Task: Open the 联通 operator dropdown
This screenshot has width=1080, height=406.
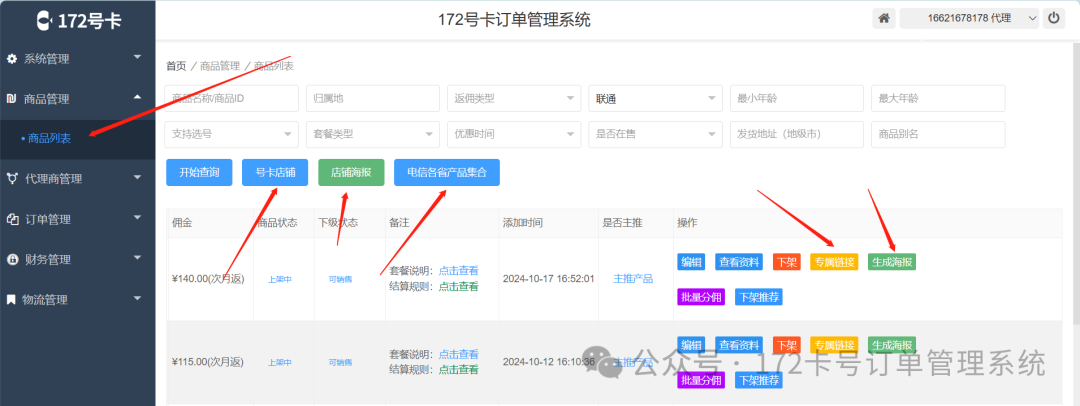Action: coord(655,99)
